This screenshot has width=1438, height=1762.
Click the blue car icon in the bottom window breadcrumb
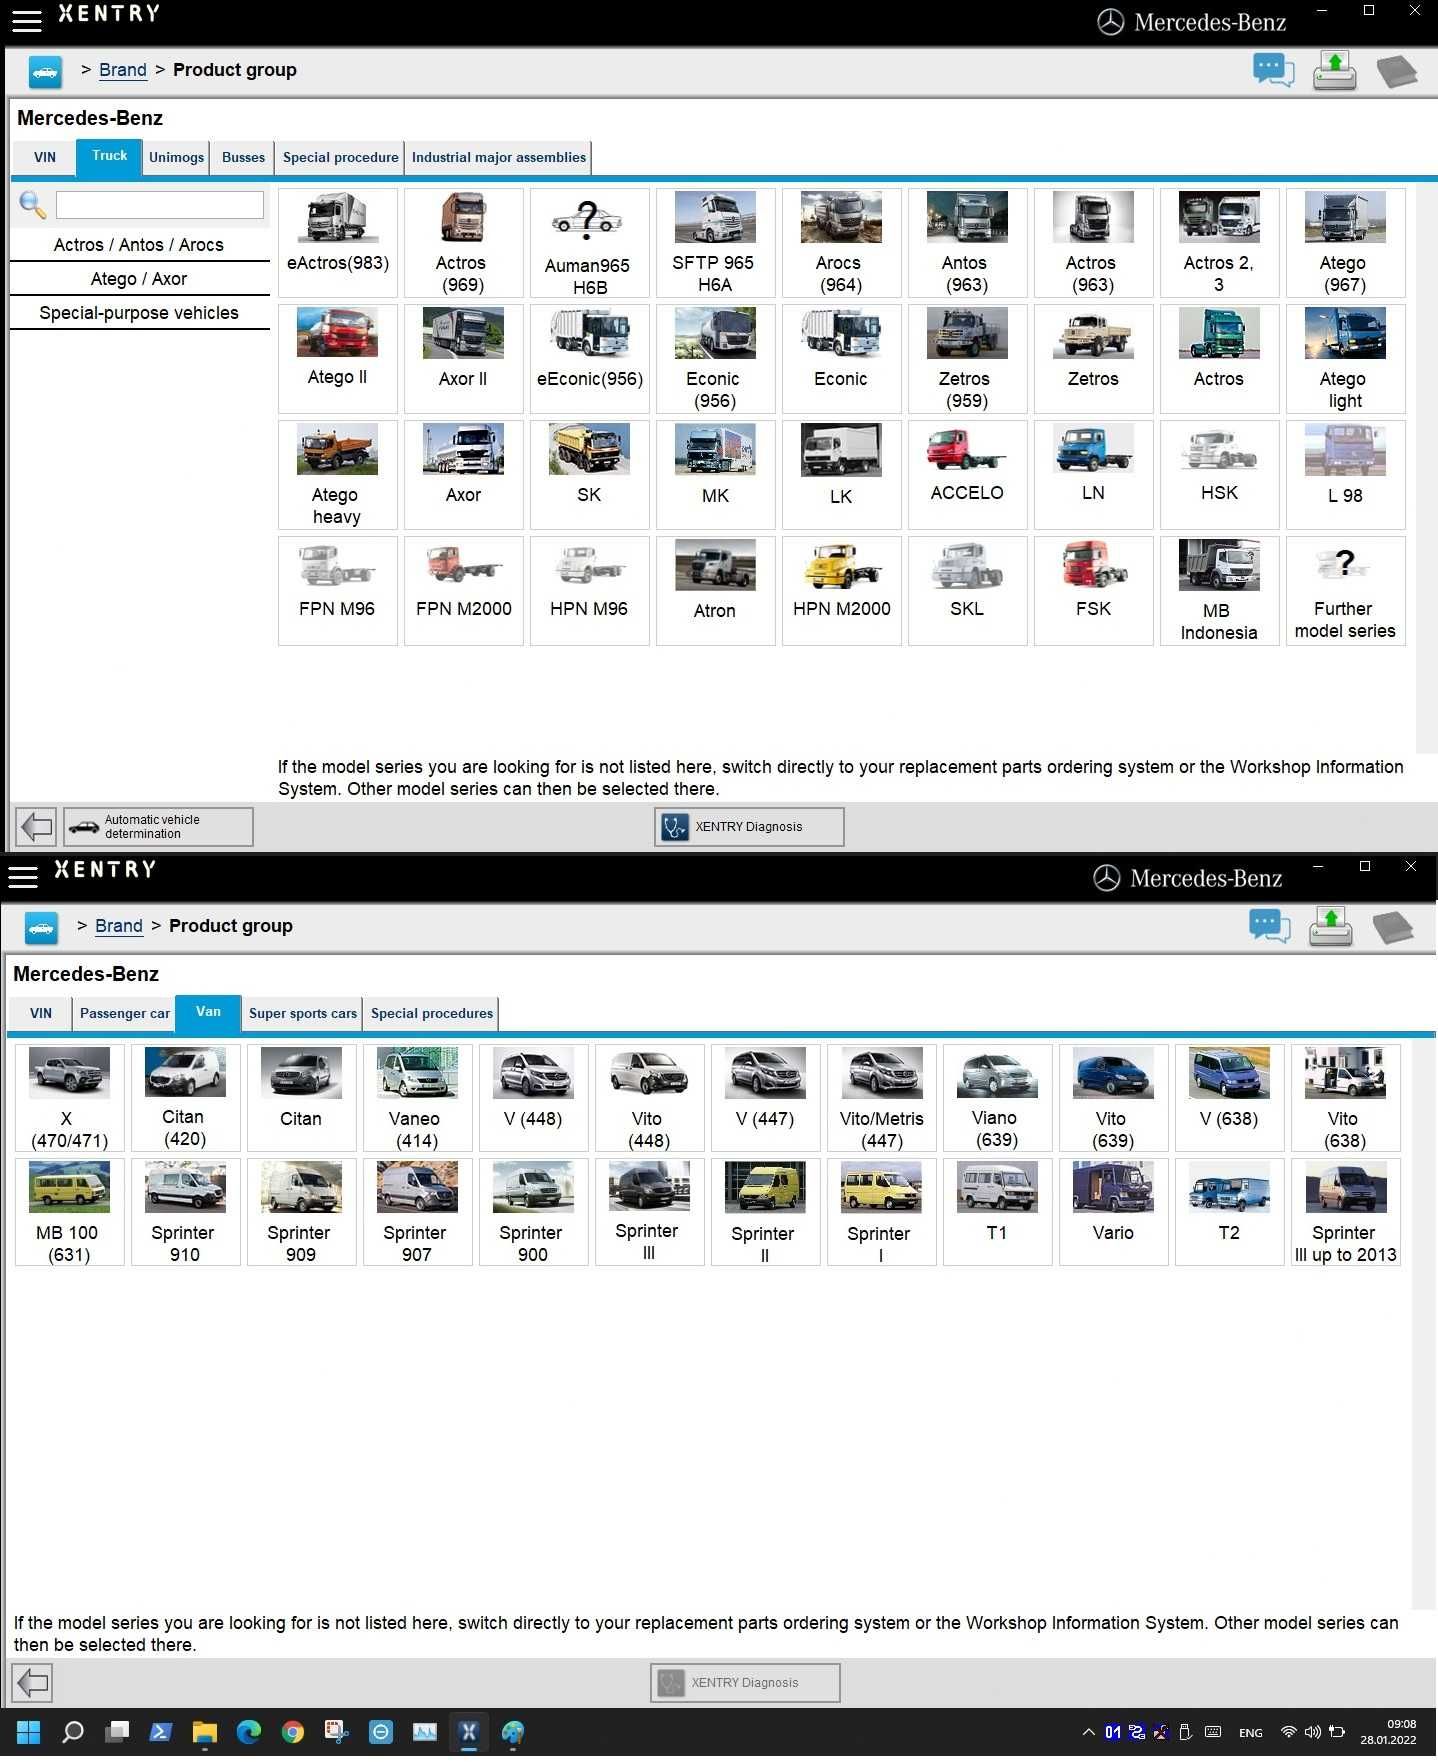pos(41,927)
